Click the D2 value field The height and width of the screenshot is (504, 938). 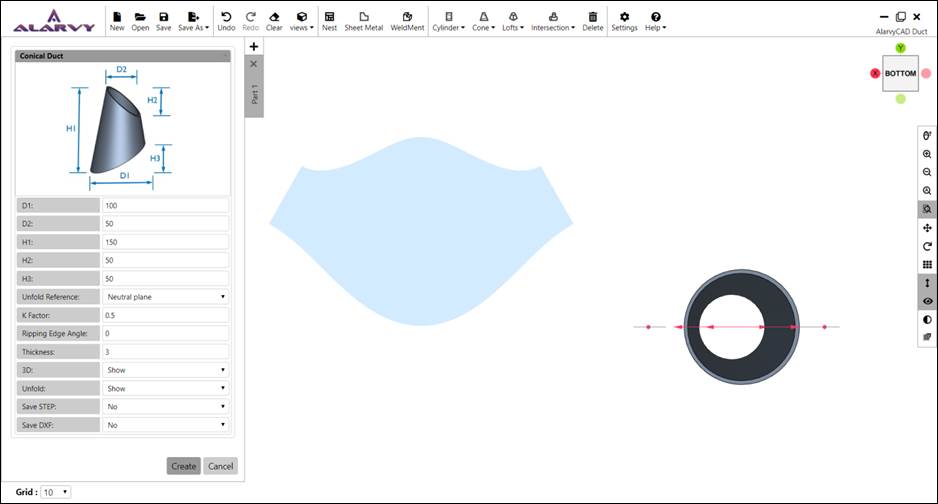[165, 224]
